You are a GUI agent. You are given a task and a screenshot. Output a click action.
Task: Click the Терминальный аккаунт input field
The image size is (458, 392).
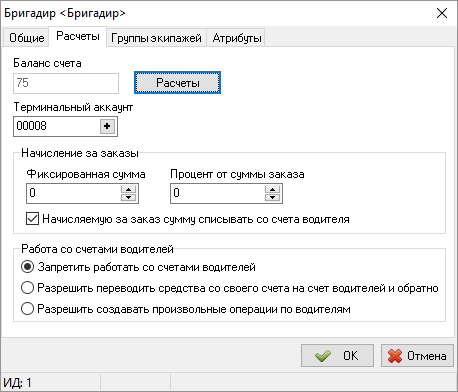pyautogui.click(x=57, y=126)
